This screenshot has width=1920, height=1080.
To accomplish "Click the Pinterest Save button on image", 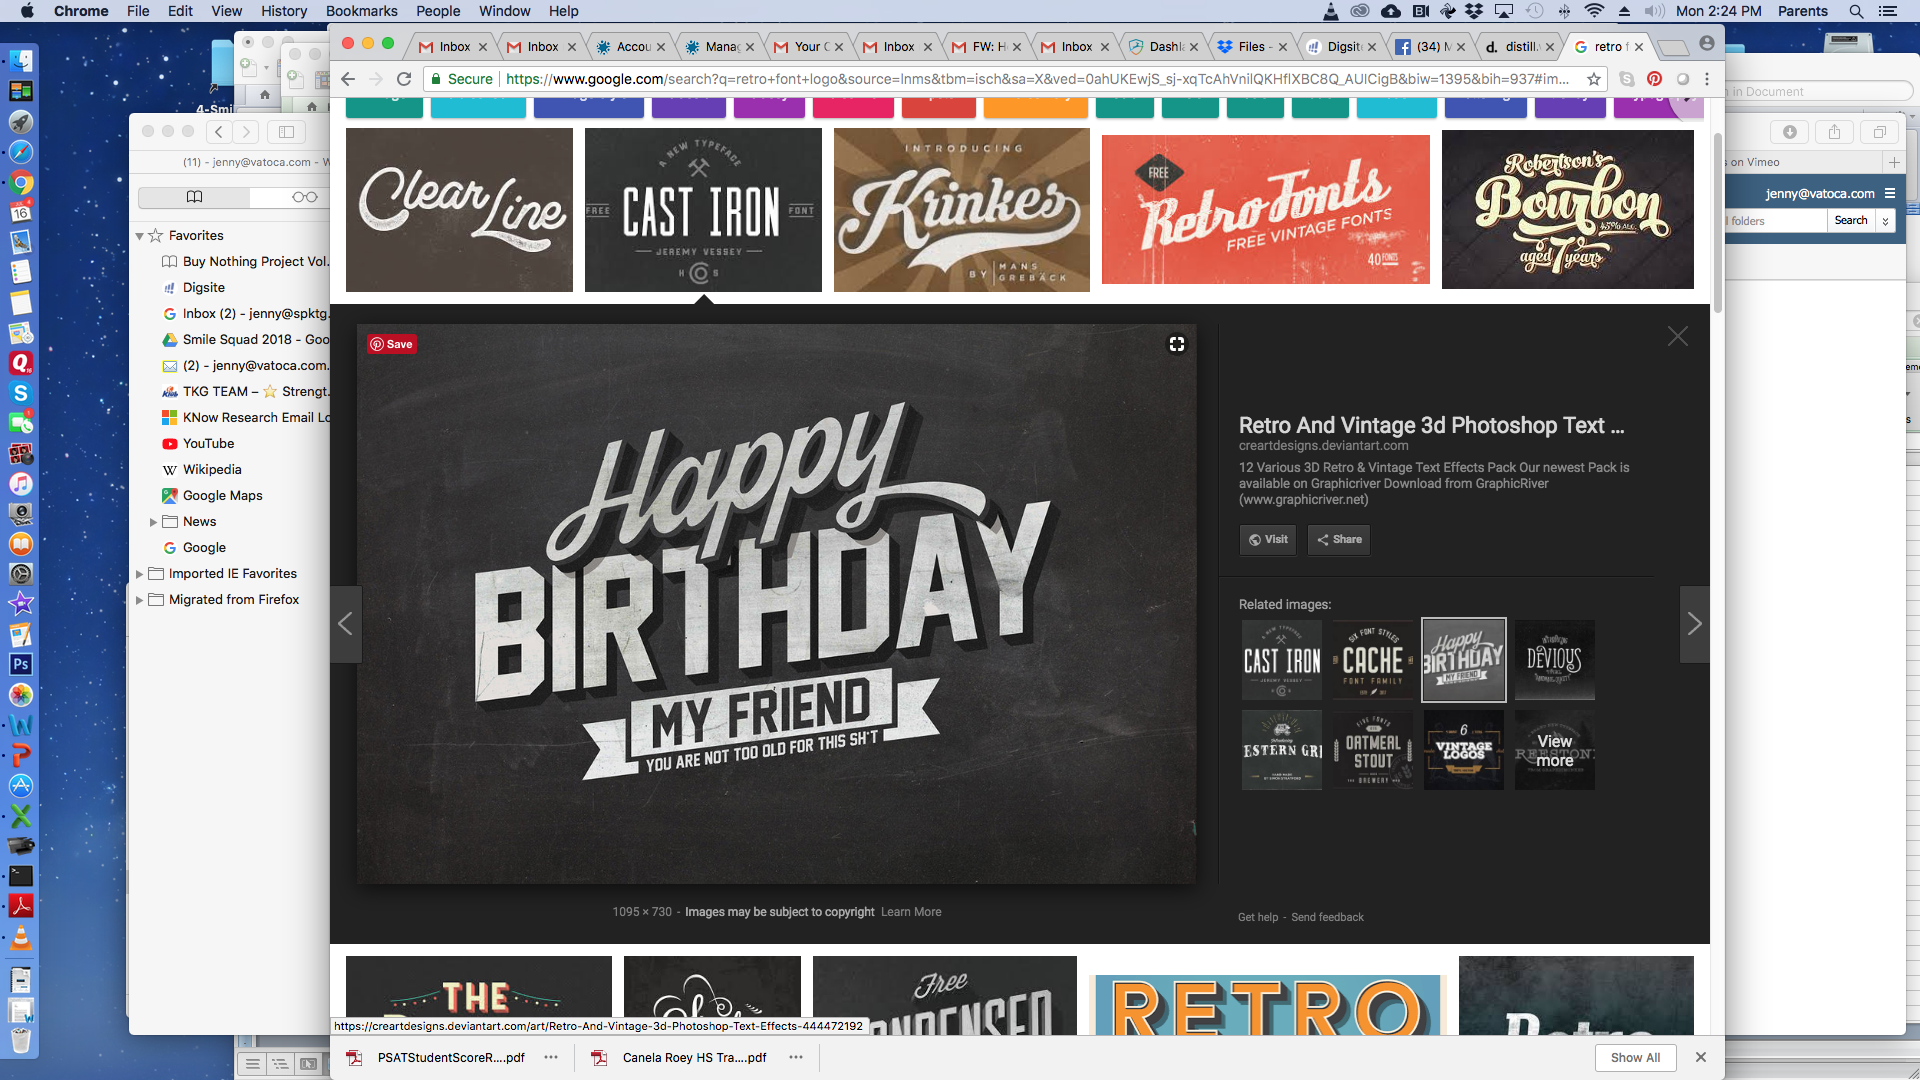I will (391, 344).
